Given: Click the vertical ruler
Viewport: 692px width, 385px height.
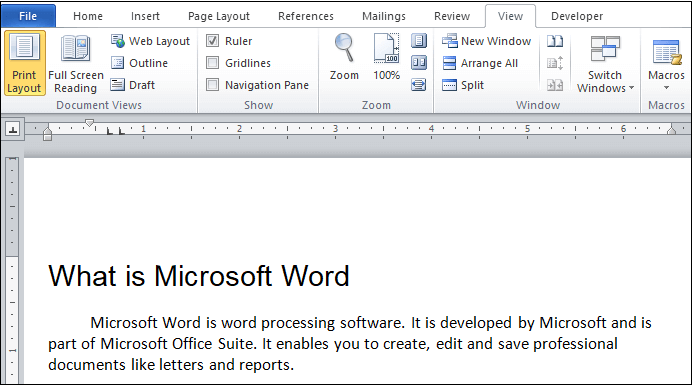Looking at the screenshot, I should [x=12, y=270].
